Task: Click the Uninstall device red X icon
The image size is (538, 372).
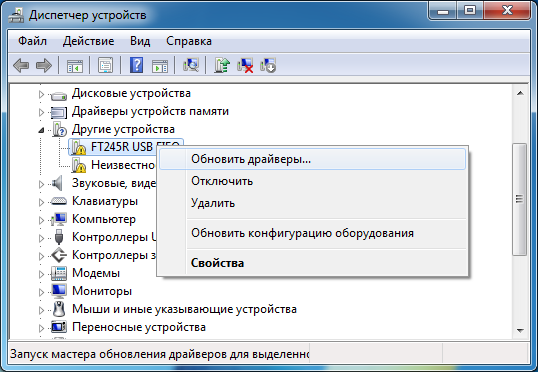Action: (245, 65)
